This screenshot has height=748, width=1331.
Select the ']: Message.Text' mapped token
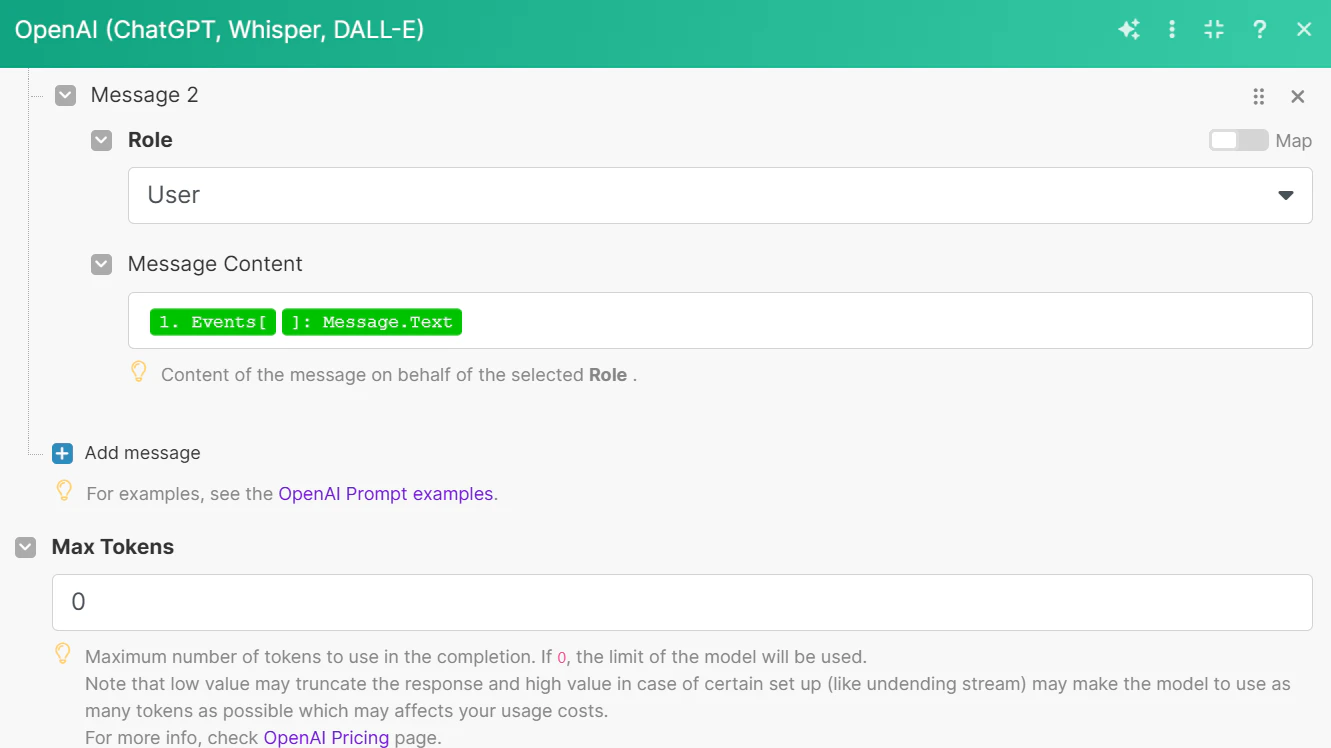click(372, 322)
